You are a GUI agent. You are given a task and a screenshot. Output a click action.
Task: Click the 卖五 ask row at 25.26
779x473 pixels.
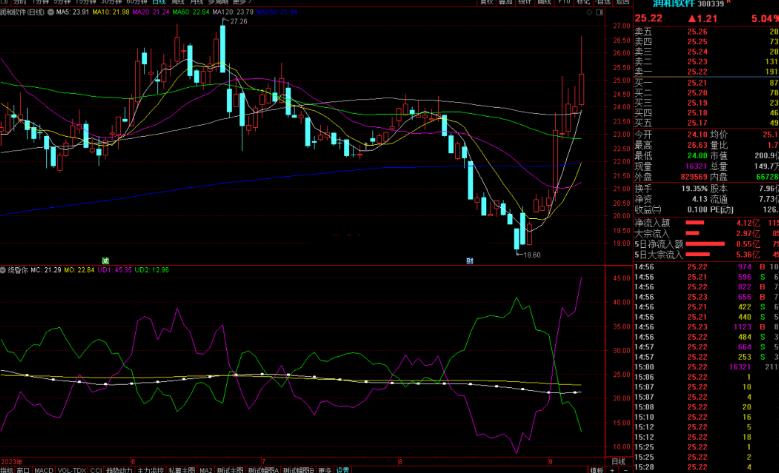click(706, 32)
